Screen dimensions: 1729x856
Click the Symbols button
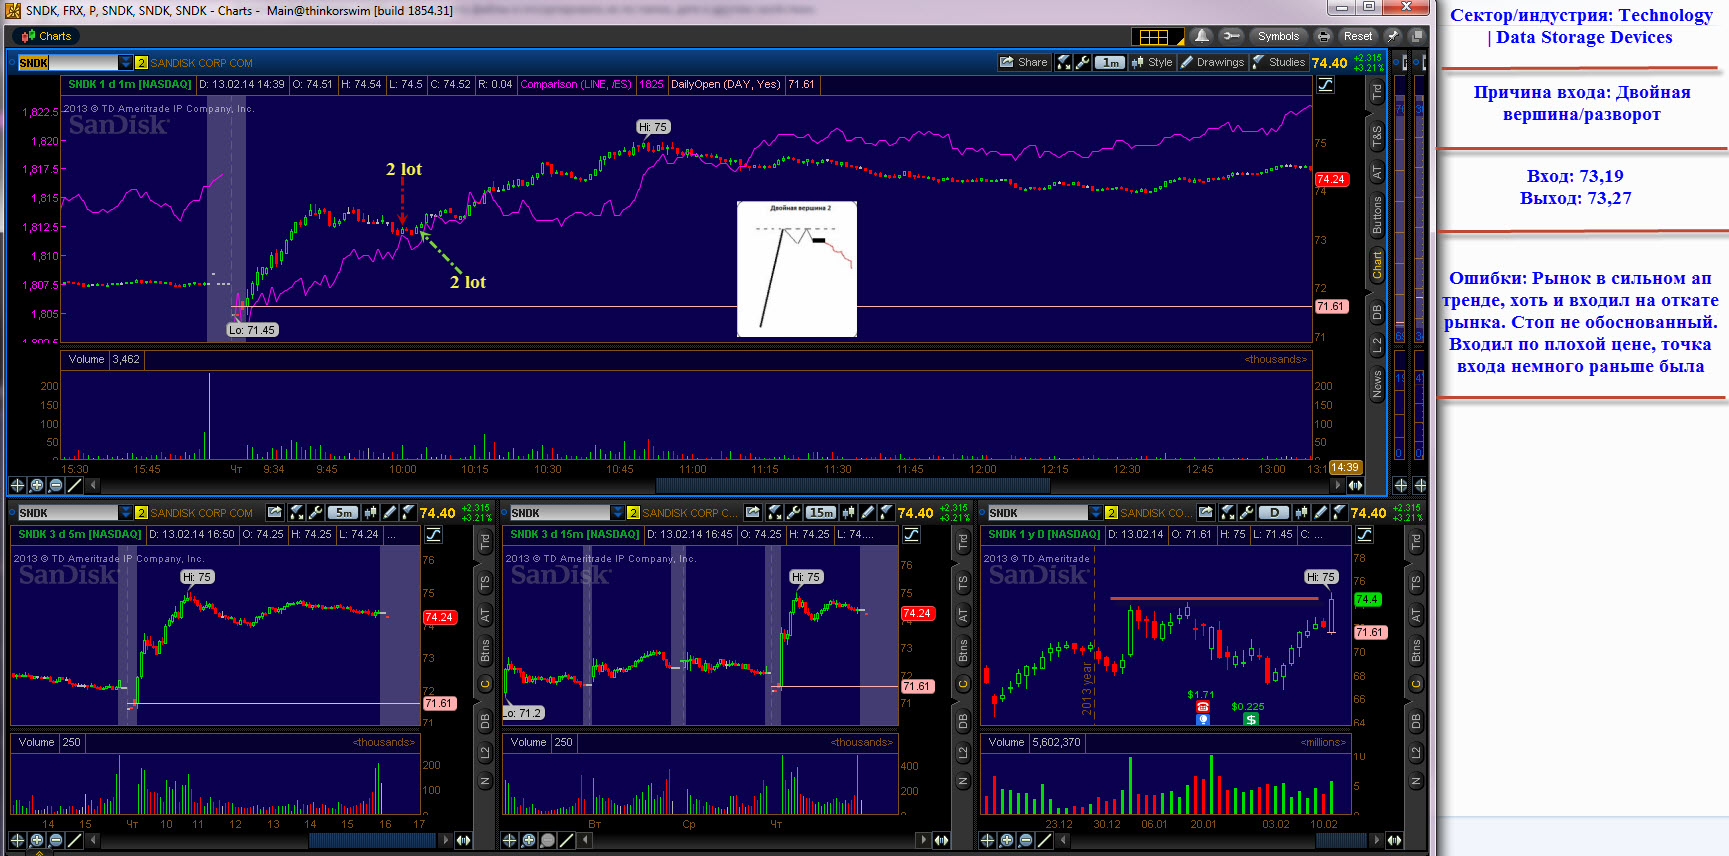click(x=1278, y=36)
